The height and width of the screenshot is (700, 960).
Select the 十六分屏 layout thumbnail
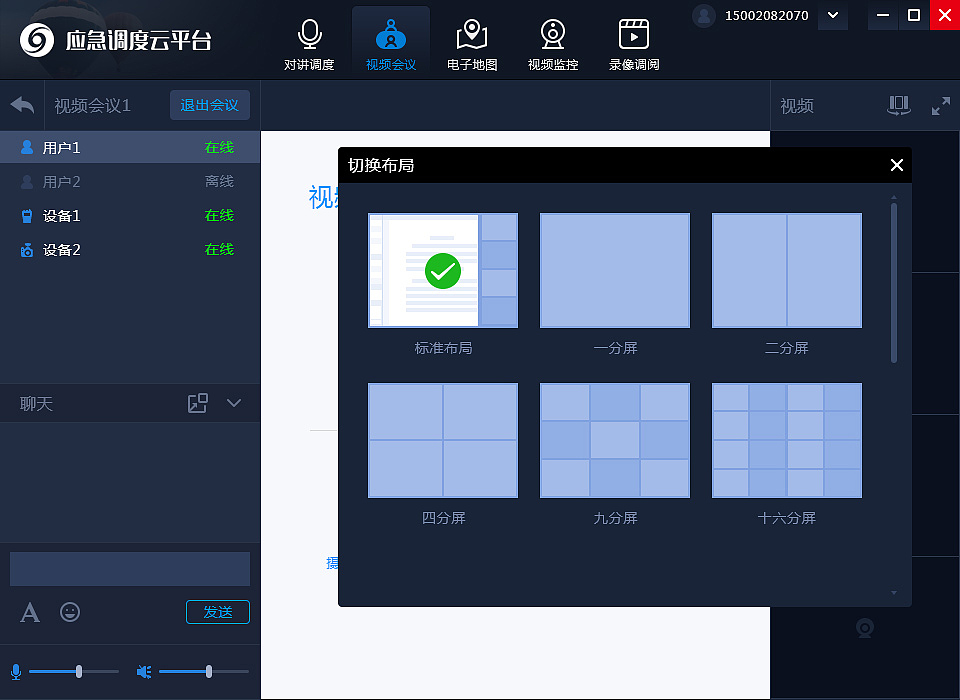click(787, 440)
